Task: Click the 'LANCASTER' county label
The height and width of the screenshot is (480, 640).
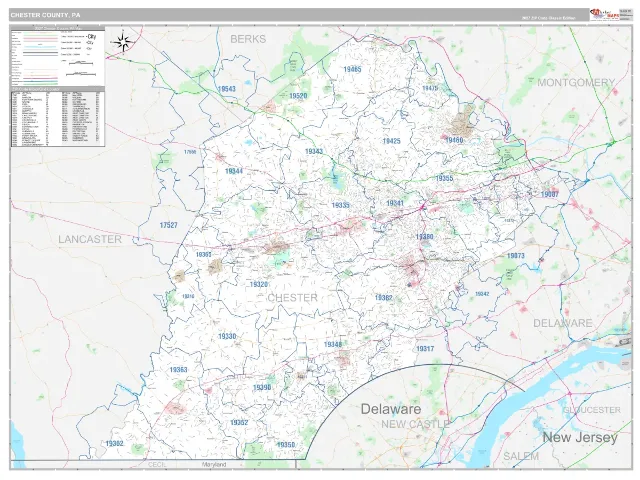Action: [x=90, y=239]
